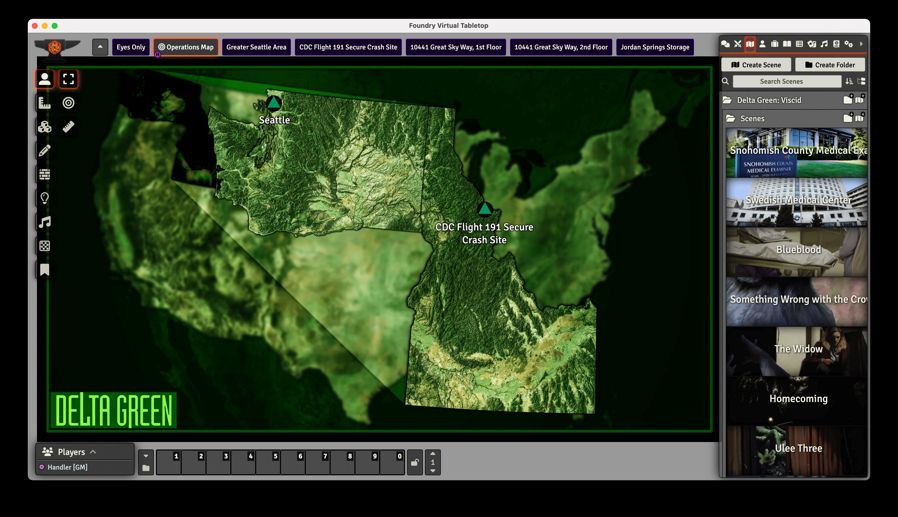898x517 pixels.
Task: Open the Rollable Tables sidebar tab
Action: 799,44
